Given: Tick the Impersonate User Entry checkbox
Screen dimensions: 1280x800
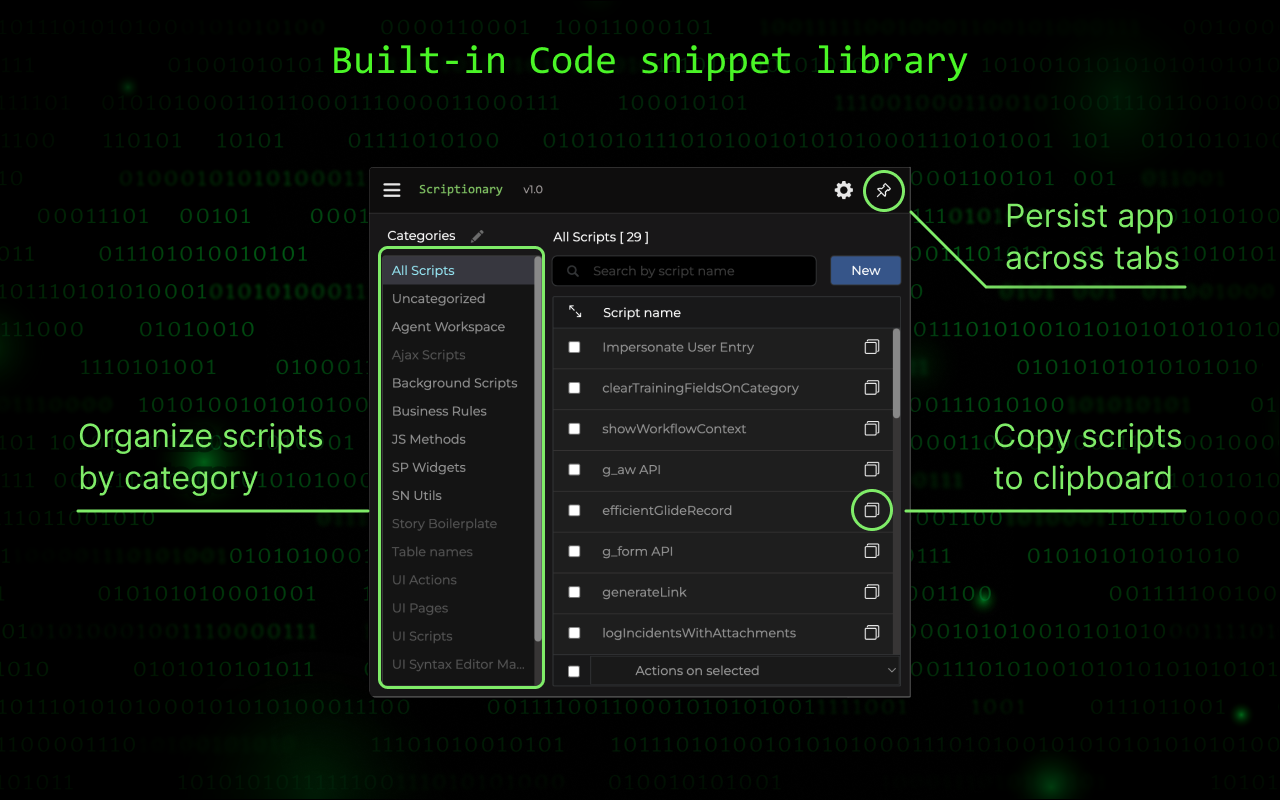Looking at the screenshot, I should coord(574,347).
